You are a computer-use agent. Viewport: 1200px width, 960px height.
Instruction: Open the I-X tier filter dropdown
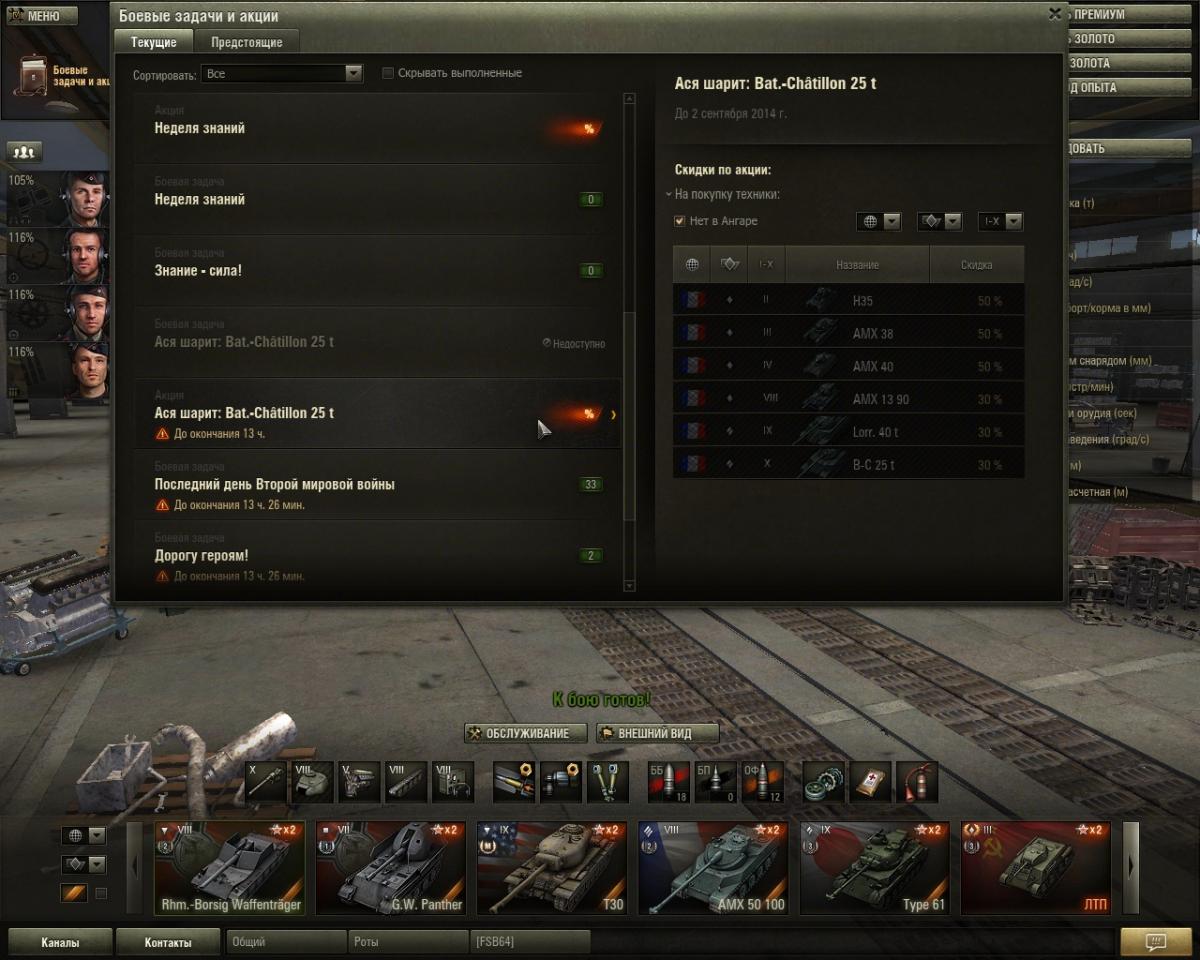tap(1000, 221)
